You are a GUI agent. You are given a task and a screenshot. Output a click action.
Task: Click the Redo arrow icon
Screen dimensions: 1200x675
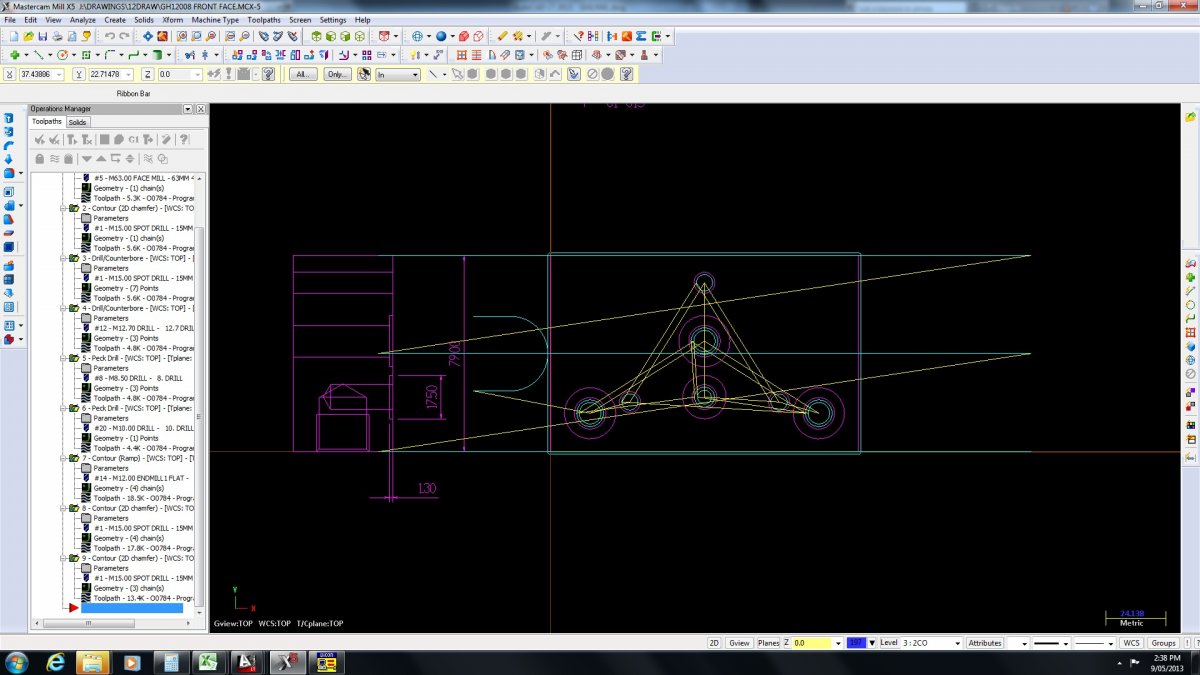tap(124, 36)
